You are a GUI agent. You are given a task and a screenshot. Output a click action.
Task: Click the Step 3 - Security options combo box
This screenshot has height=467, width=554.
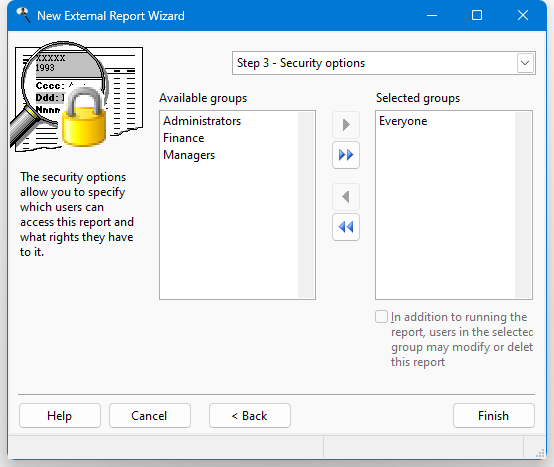coord(384,63)
